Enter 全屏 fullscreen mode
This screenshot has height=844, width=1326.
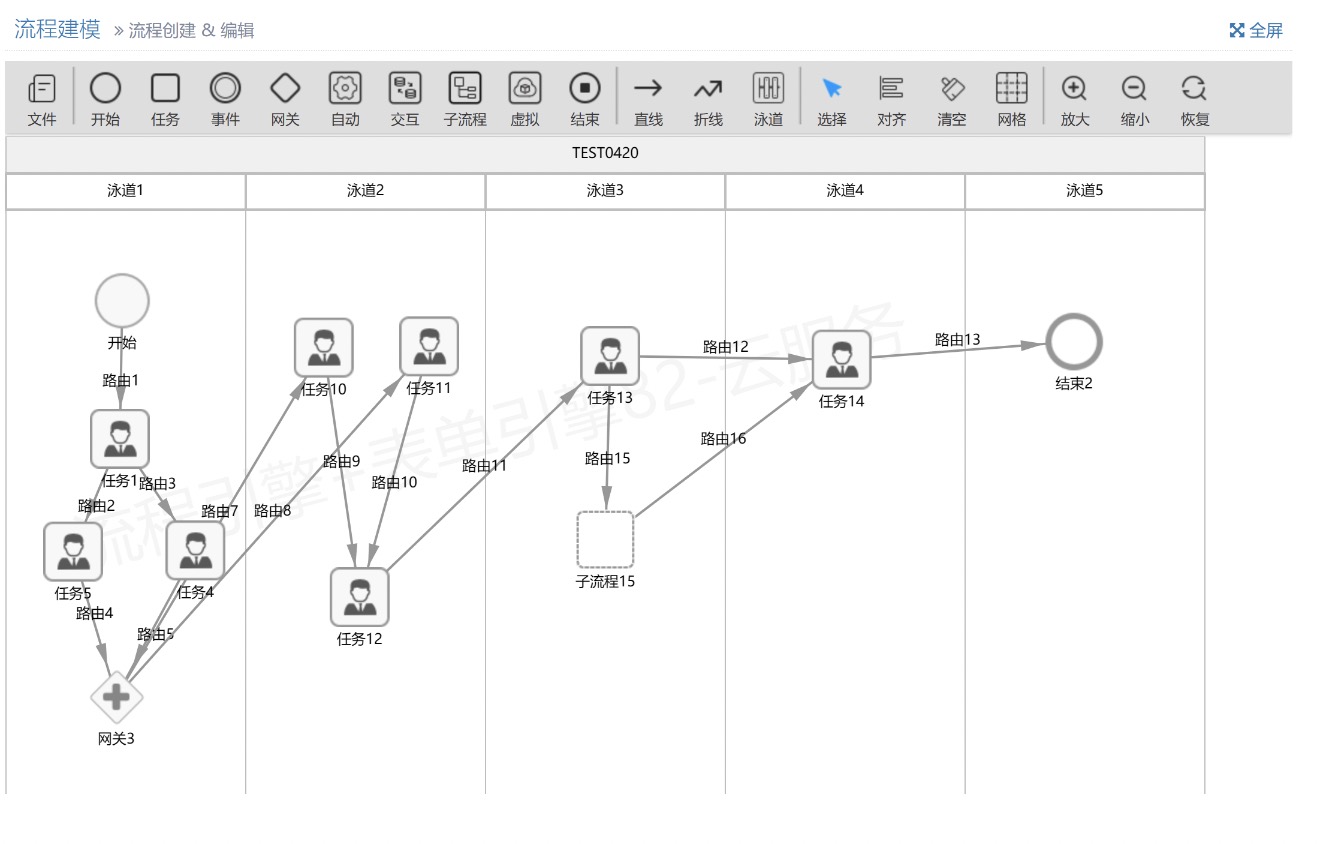(1256, 31)
